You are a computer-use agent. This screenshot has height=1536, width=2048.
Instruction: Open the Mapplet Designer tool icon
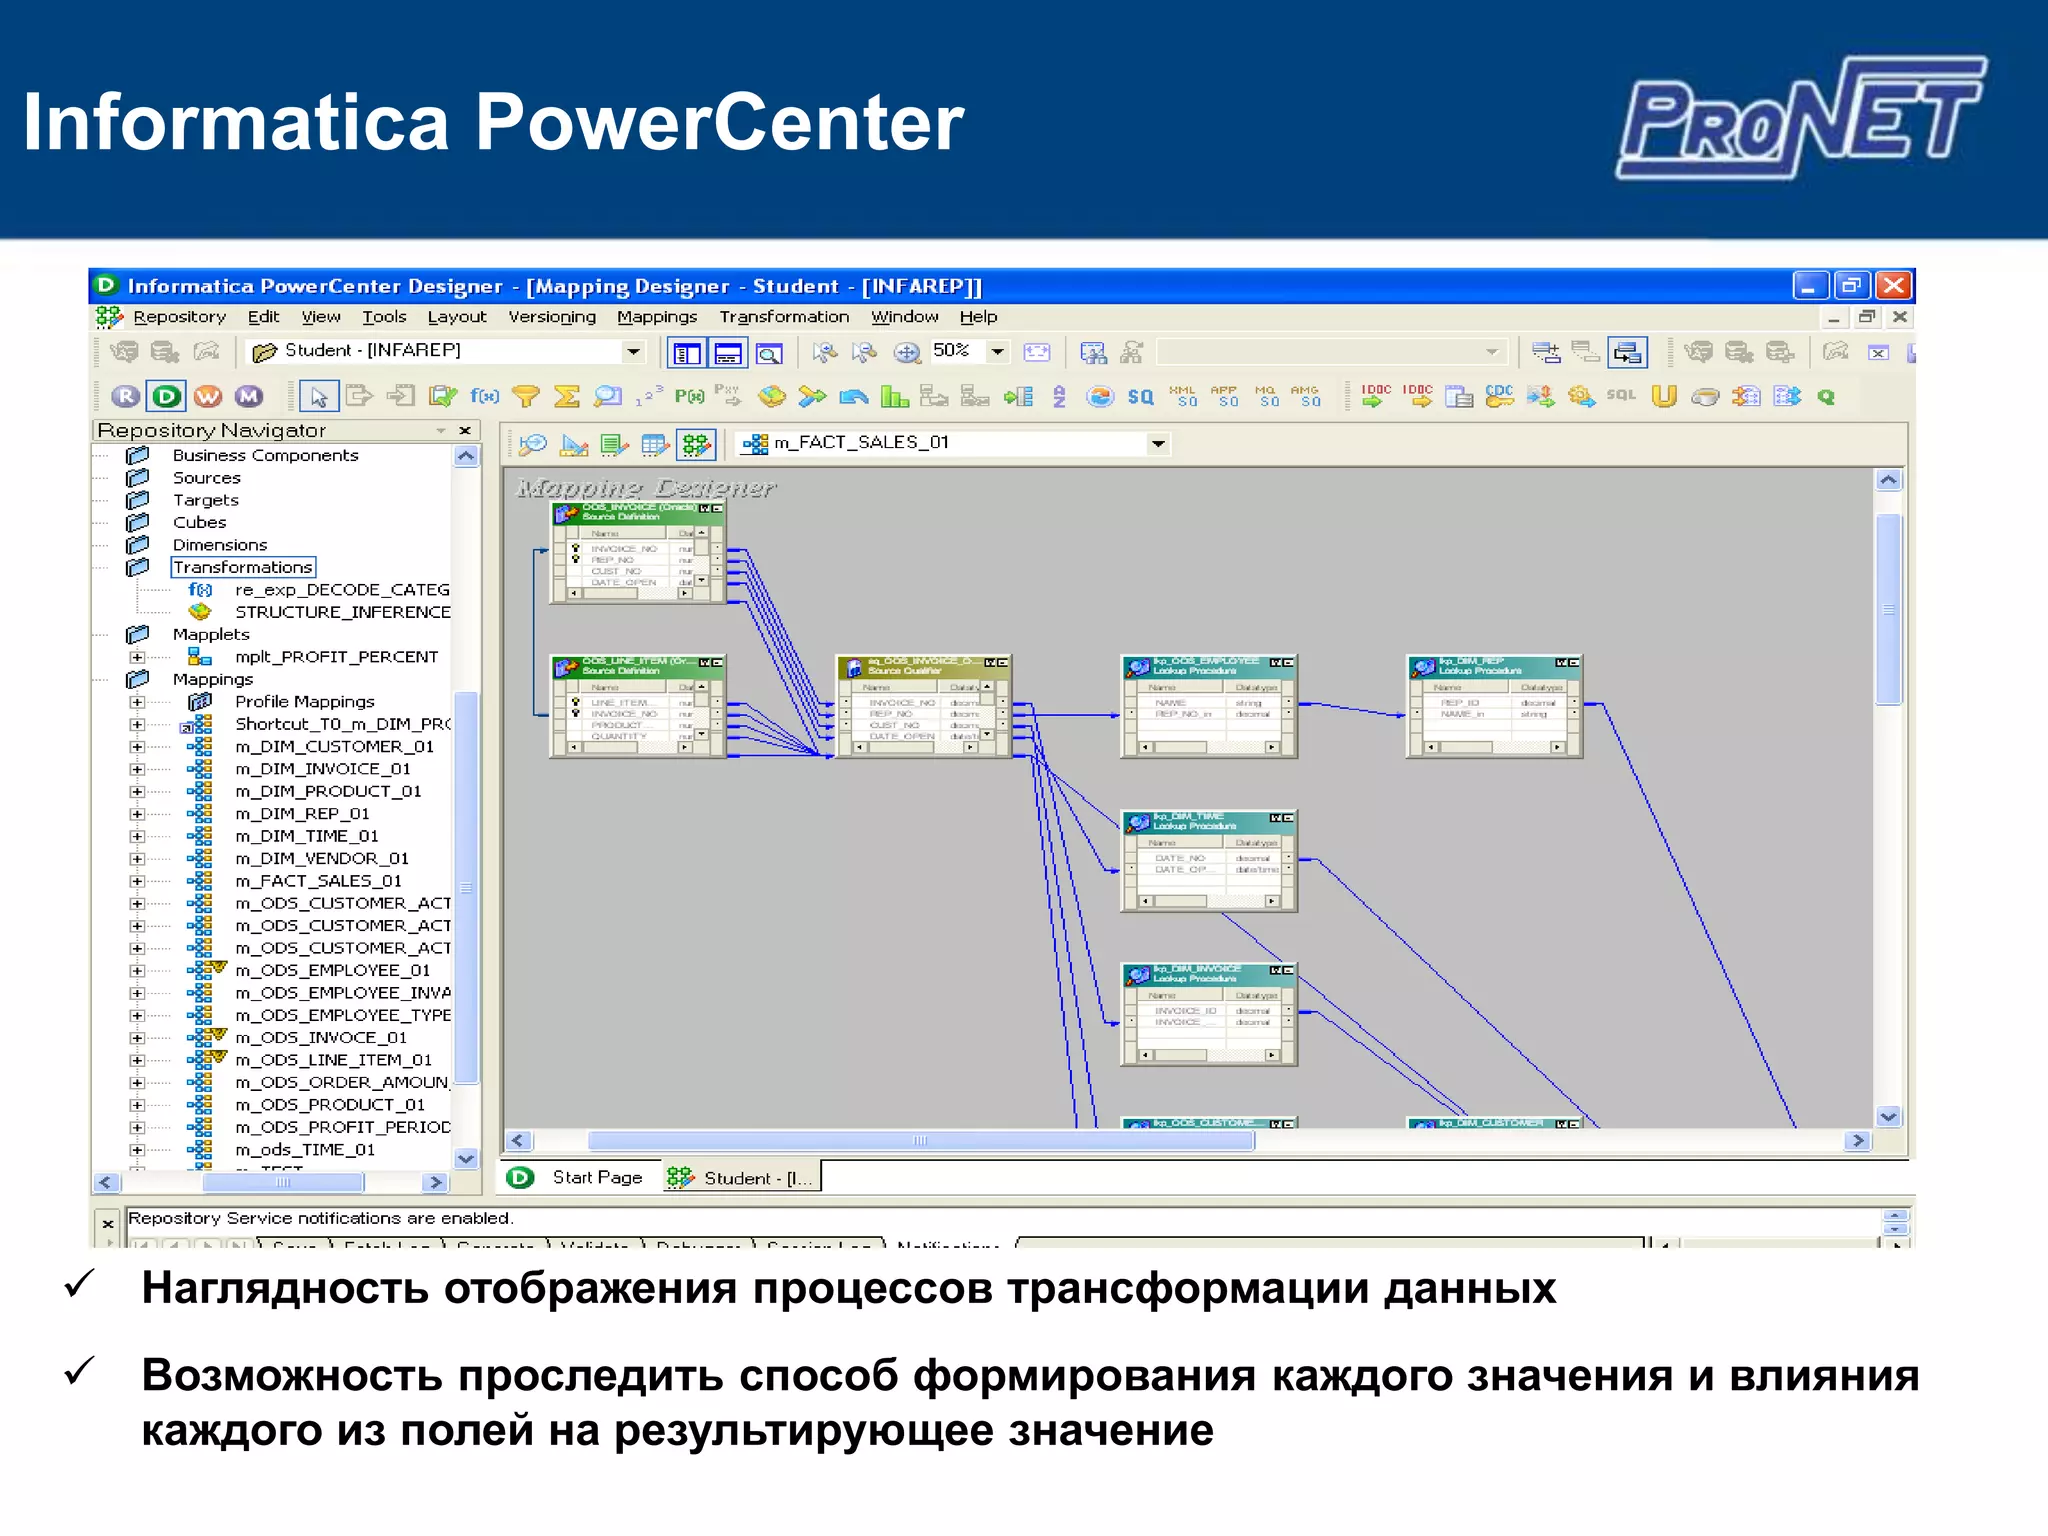coord(656,444)
